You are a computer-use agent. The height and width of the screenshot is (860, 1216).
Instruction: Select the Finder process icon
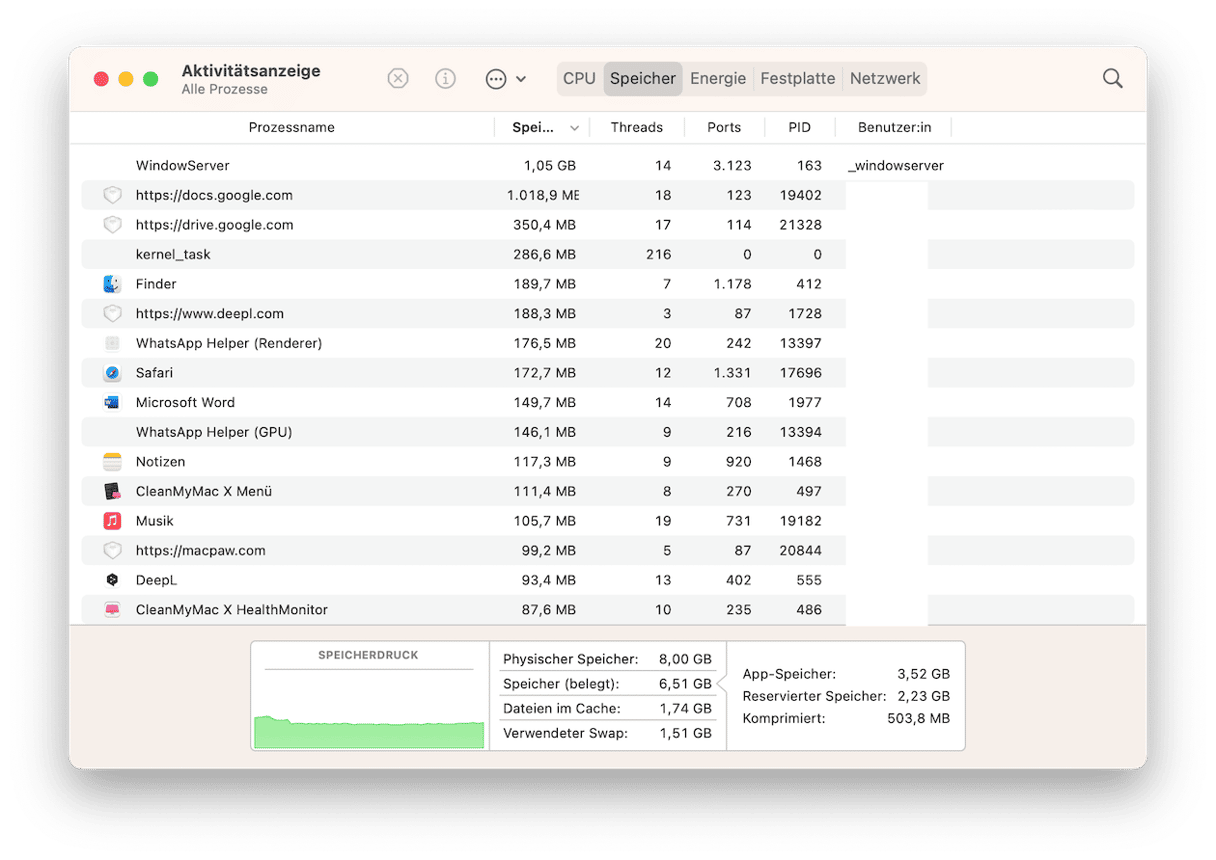click(x=112, y=284)
